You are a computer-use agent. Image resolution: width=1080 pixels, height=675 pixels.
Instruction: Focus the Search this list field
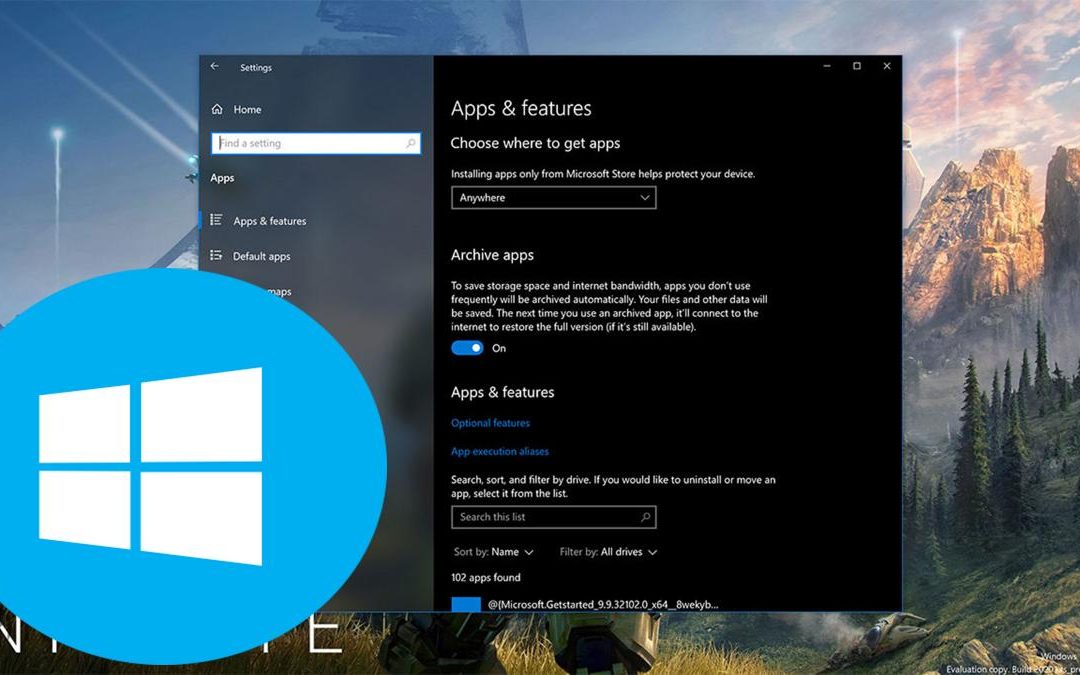point(554,517)
